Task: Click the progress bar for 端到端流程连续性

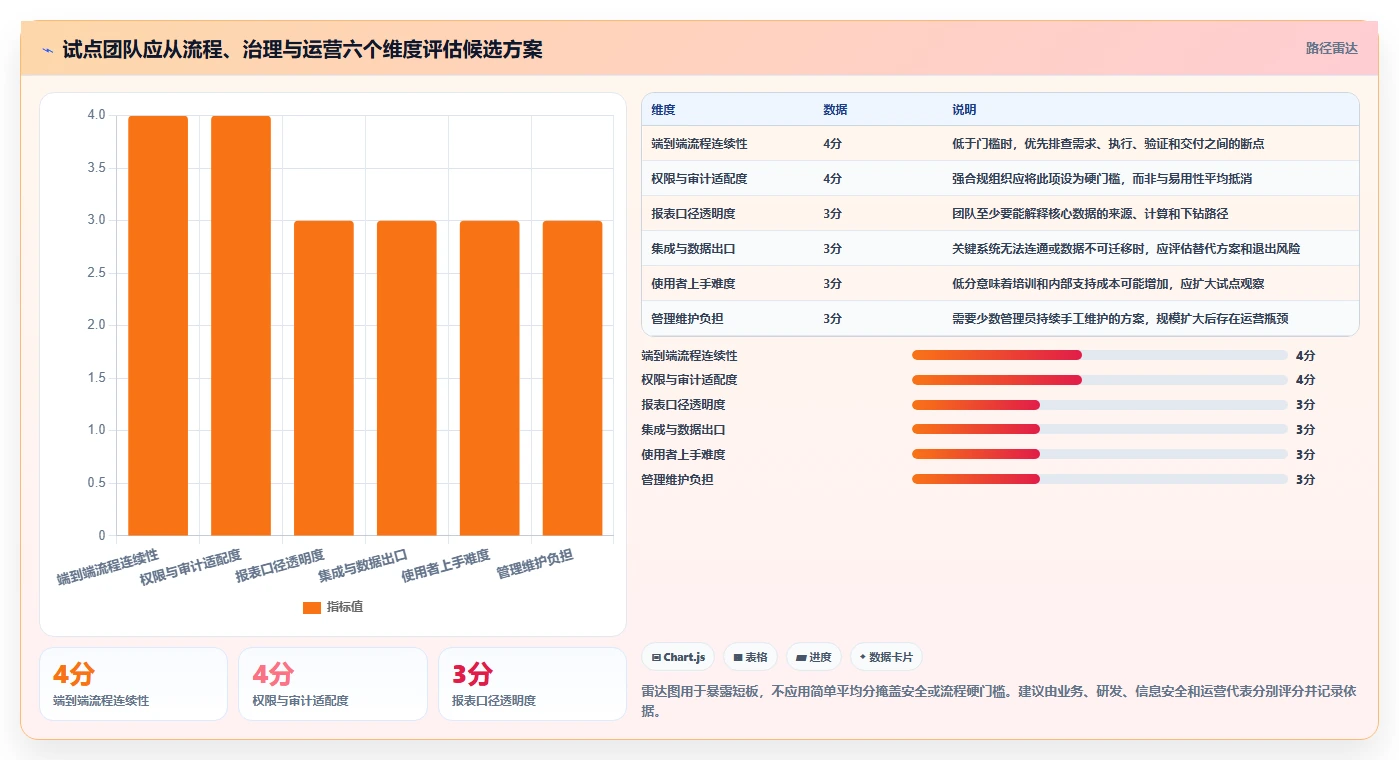Action: pos(1100,355)
